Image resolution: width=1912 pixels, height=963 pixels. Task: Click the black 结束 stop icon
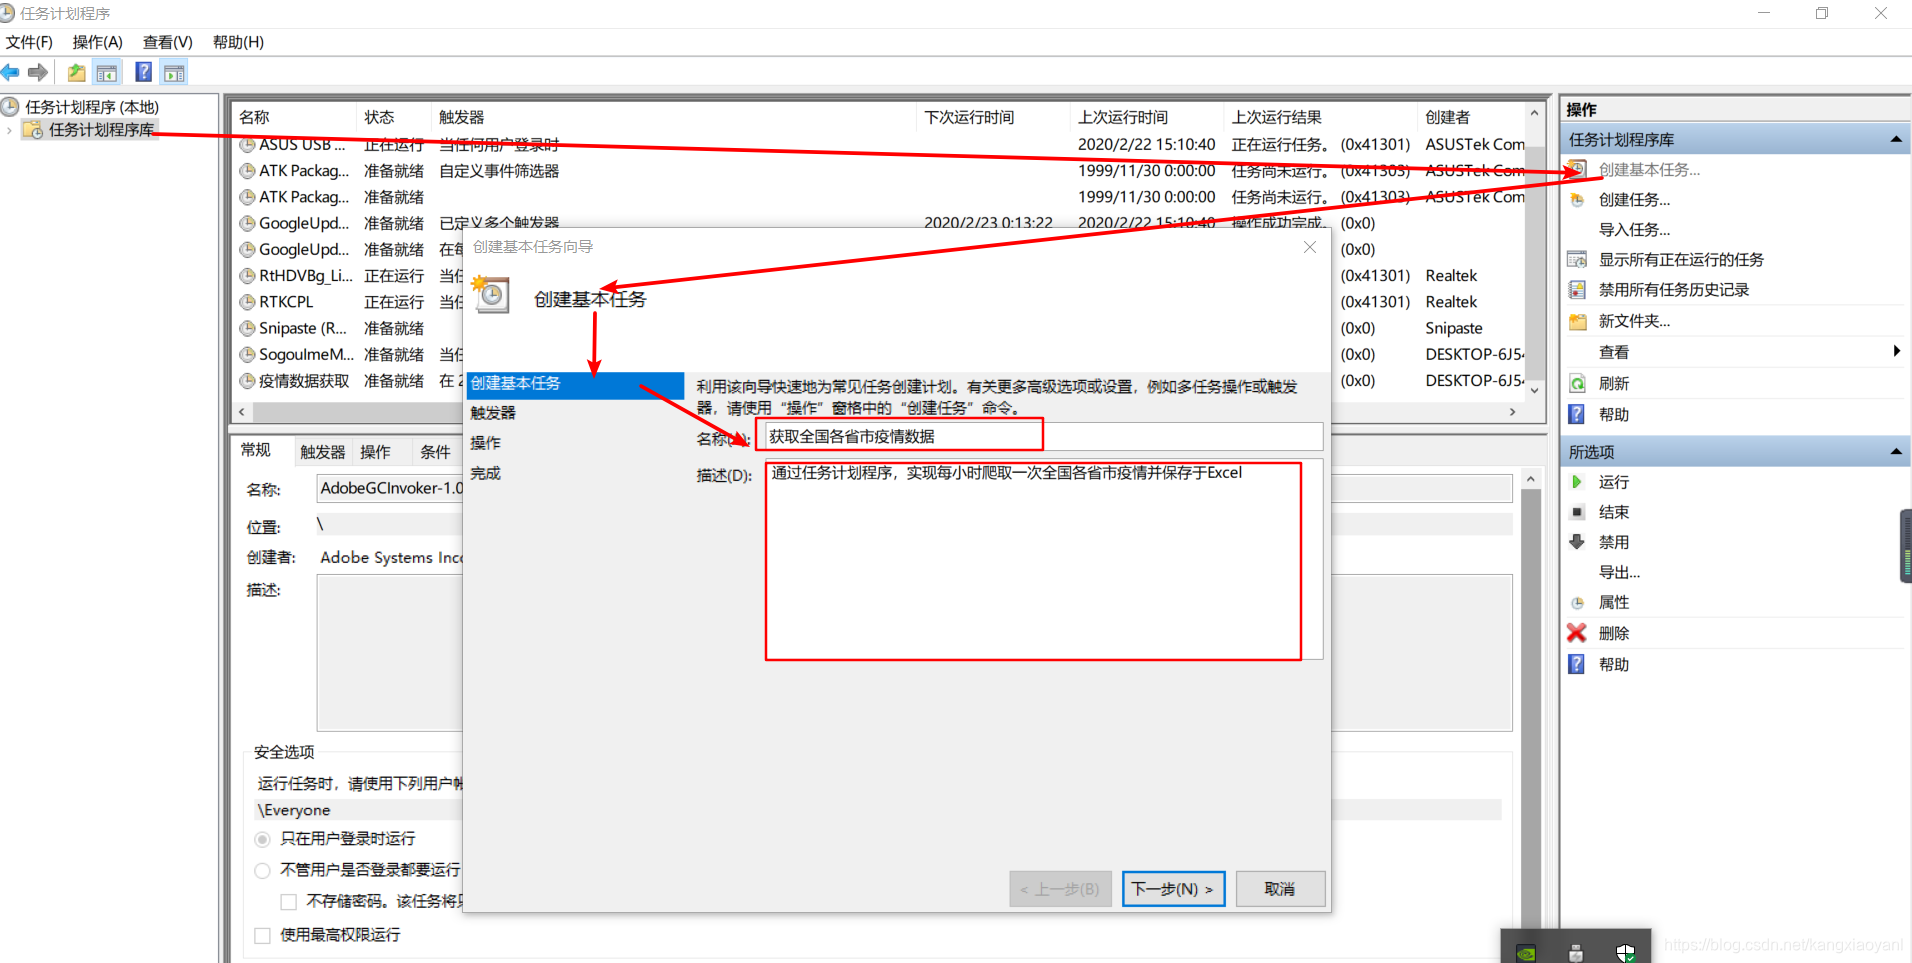(x=1577, y=512)
